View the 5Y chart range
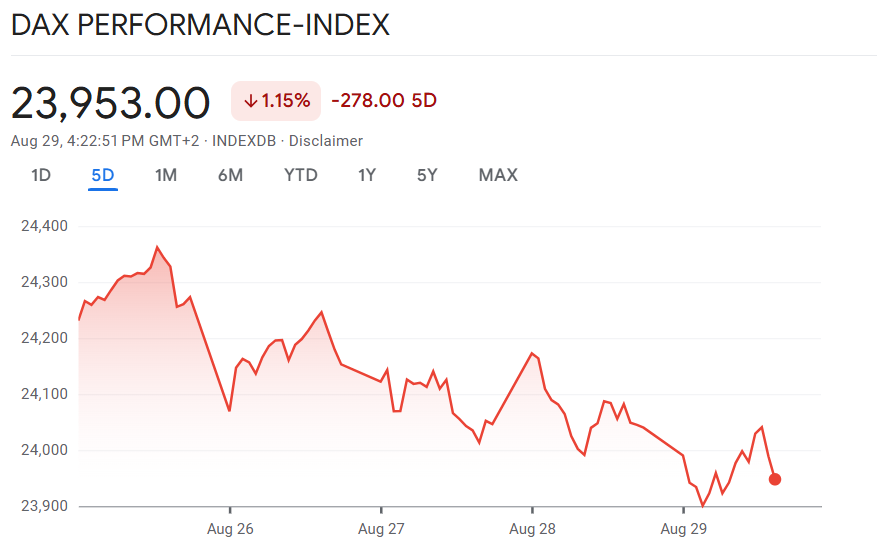Image resolution: width=877 pixels, height=548 pixels. pyautogui.click(x=427, y=175)
